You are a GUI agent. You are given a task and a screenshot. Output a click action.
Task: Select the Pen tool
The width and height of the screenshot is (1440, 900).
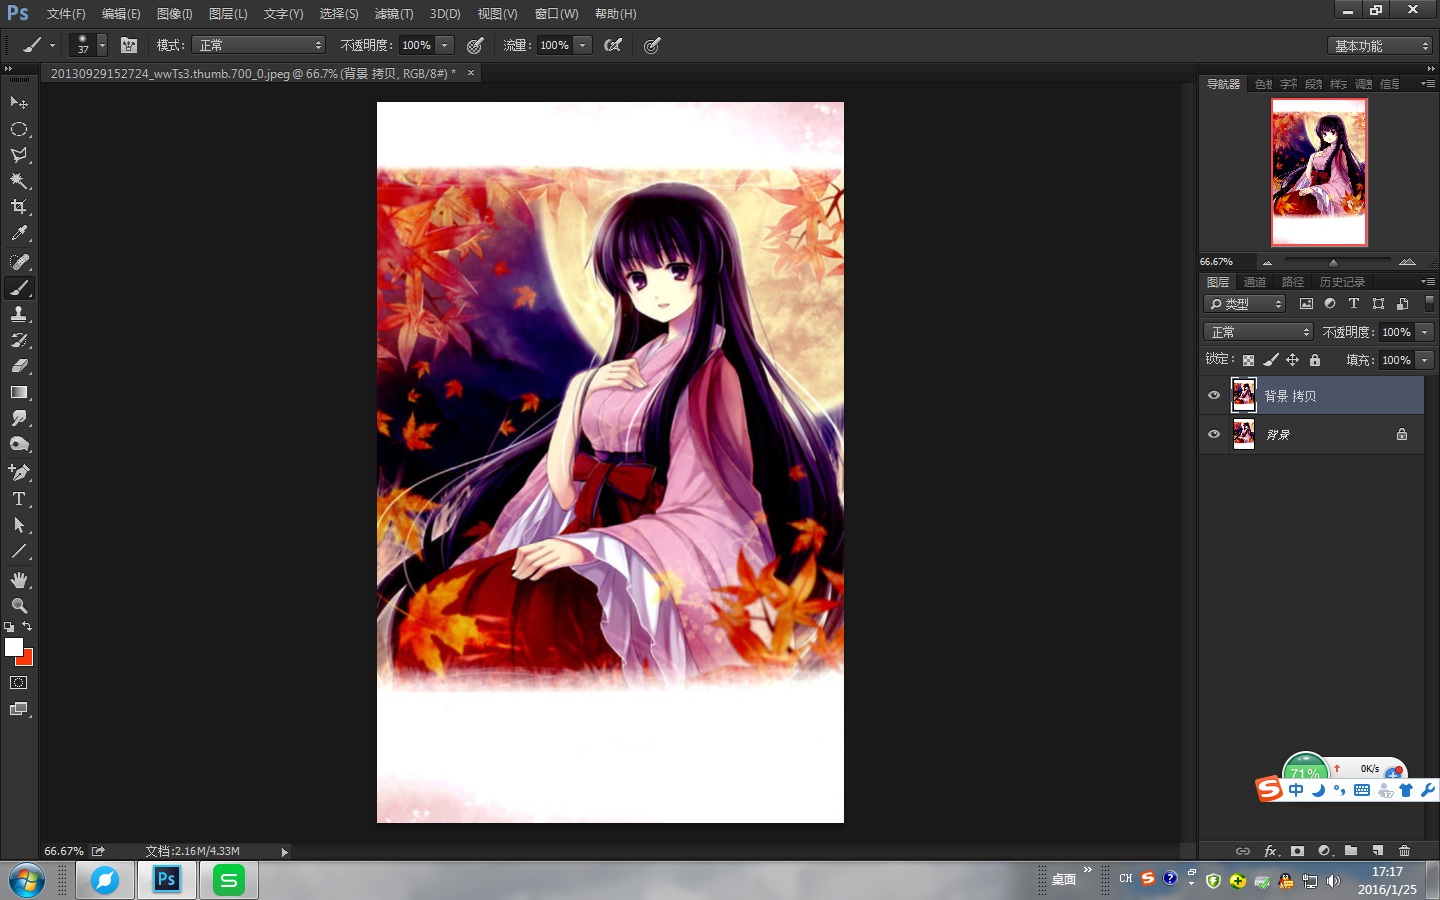click(19, 472)
